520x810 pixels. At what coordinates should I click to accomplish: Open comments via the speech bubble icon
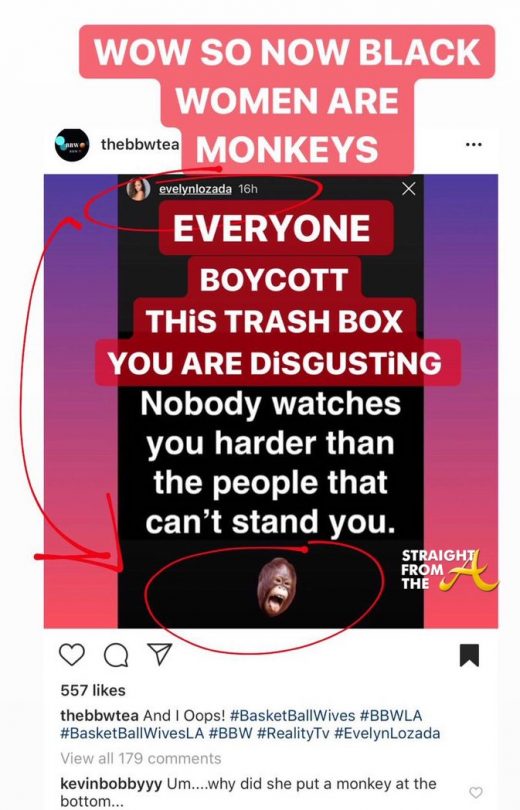tap(116, 655)
